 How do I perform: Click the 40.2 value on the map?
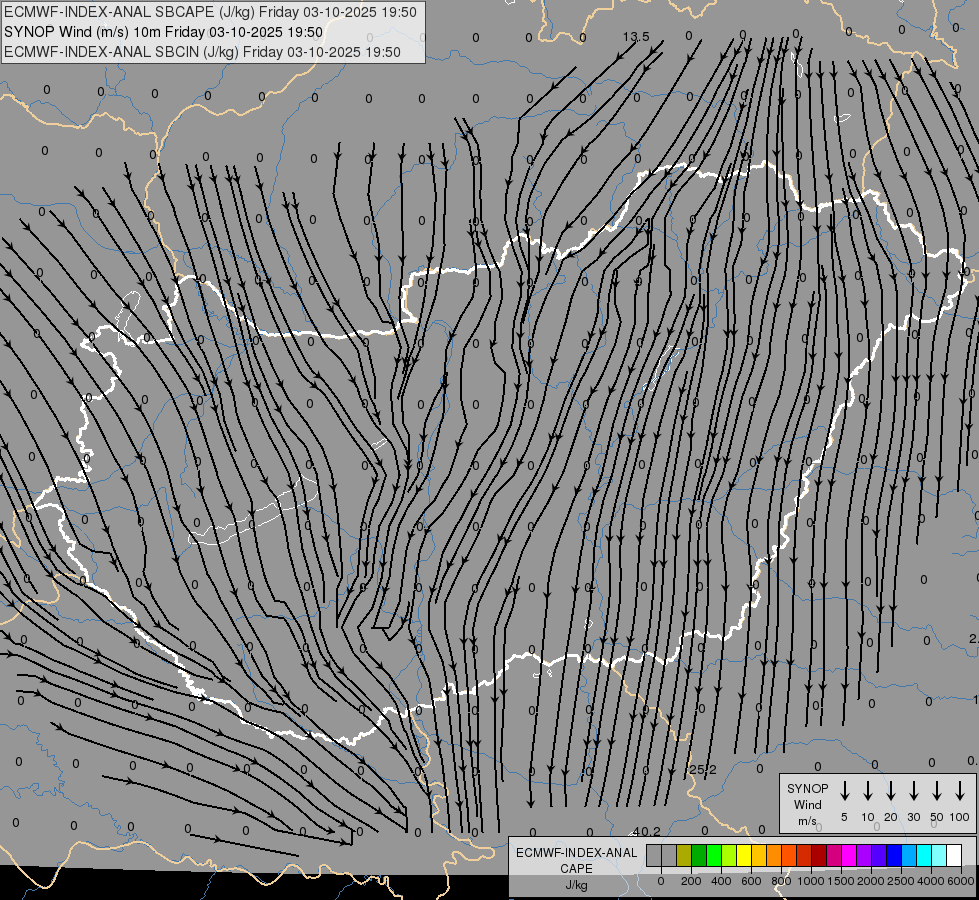(x=646, y=831)
